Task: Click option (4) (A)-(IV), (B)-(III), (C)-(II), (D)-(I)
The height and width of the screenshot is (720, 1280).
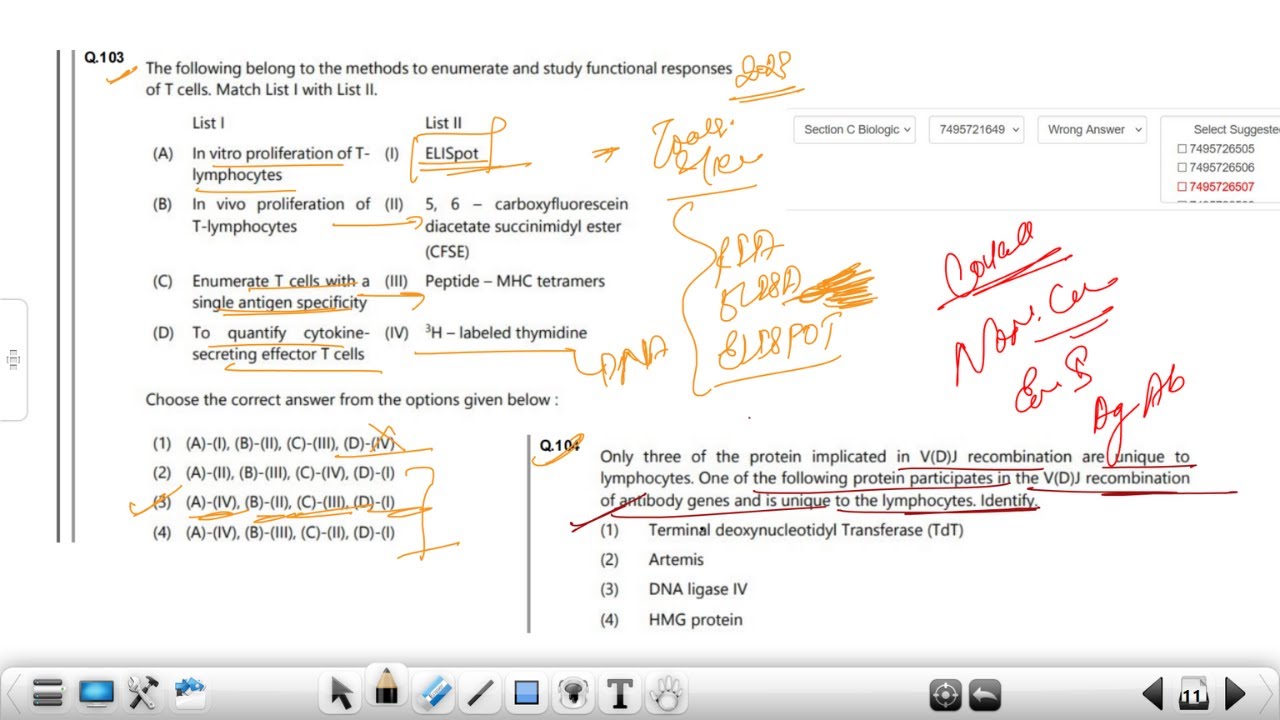Action: (273, 532)
